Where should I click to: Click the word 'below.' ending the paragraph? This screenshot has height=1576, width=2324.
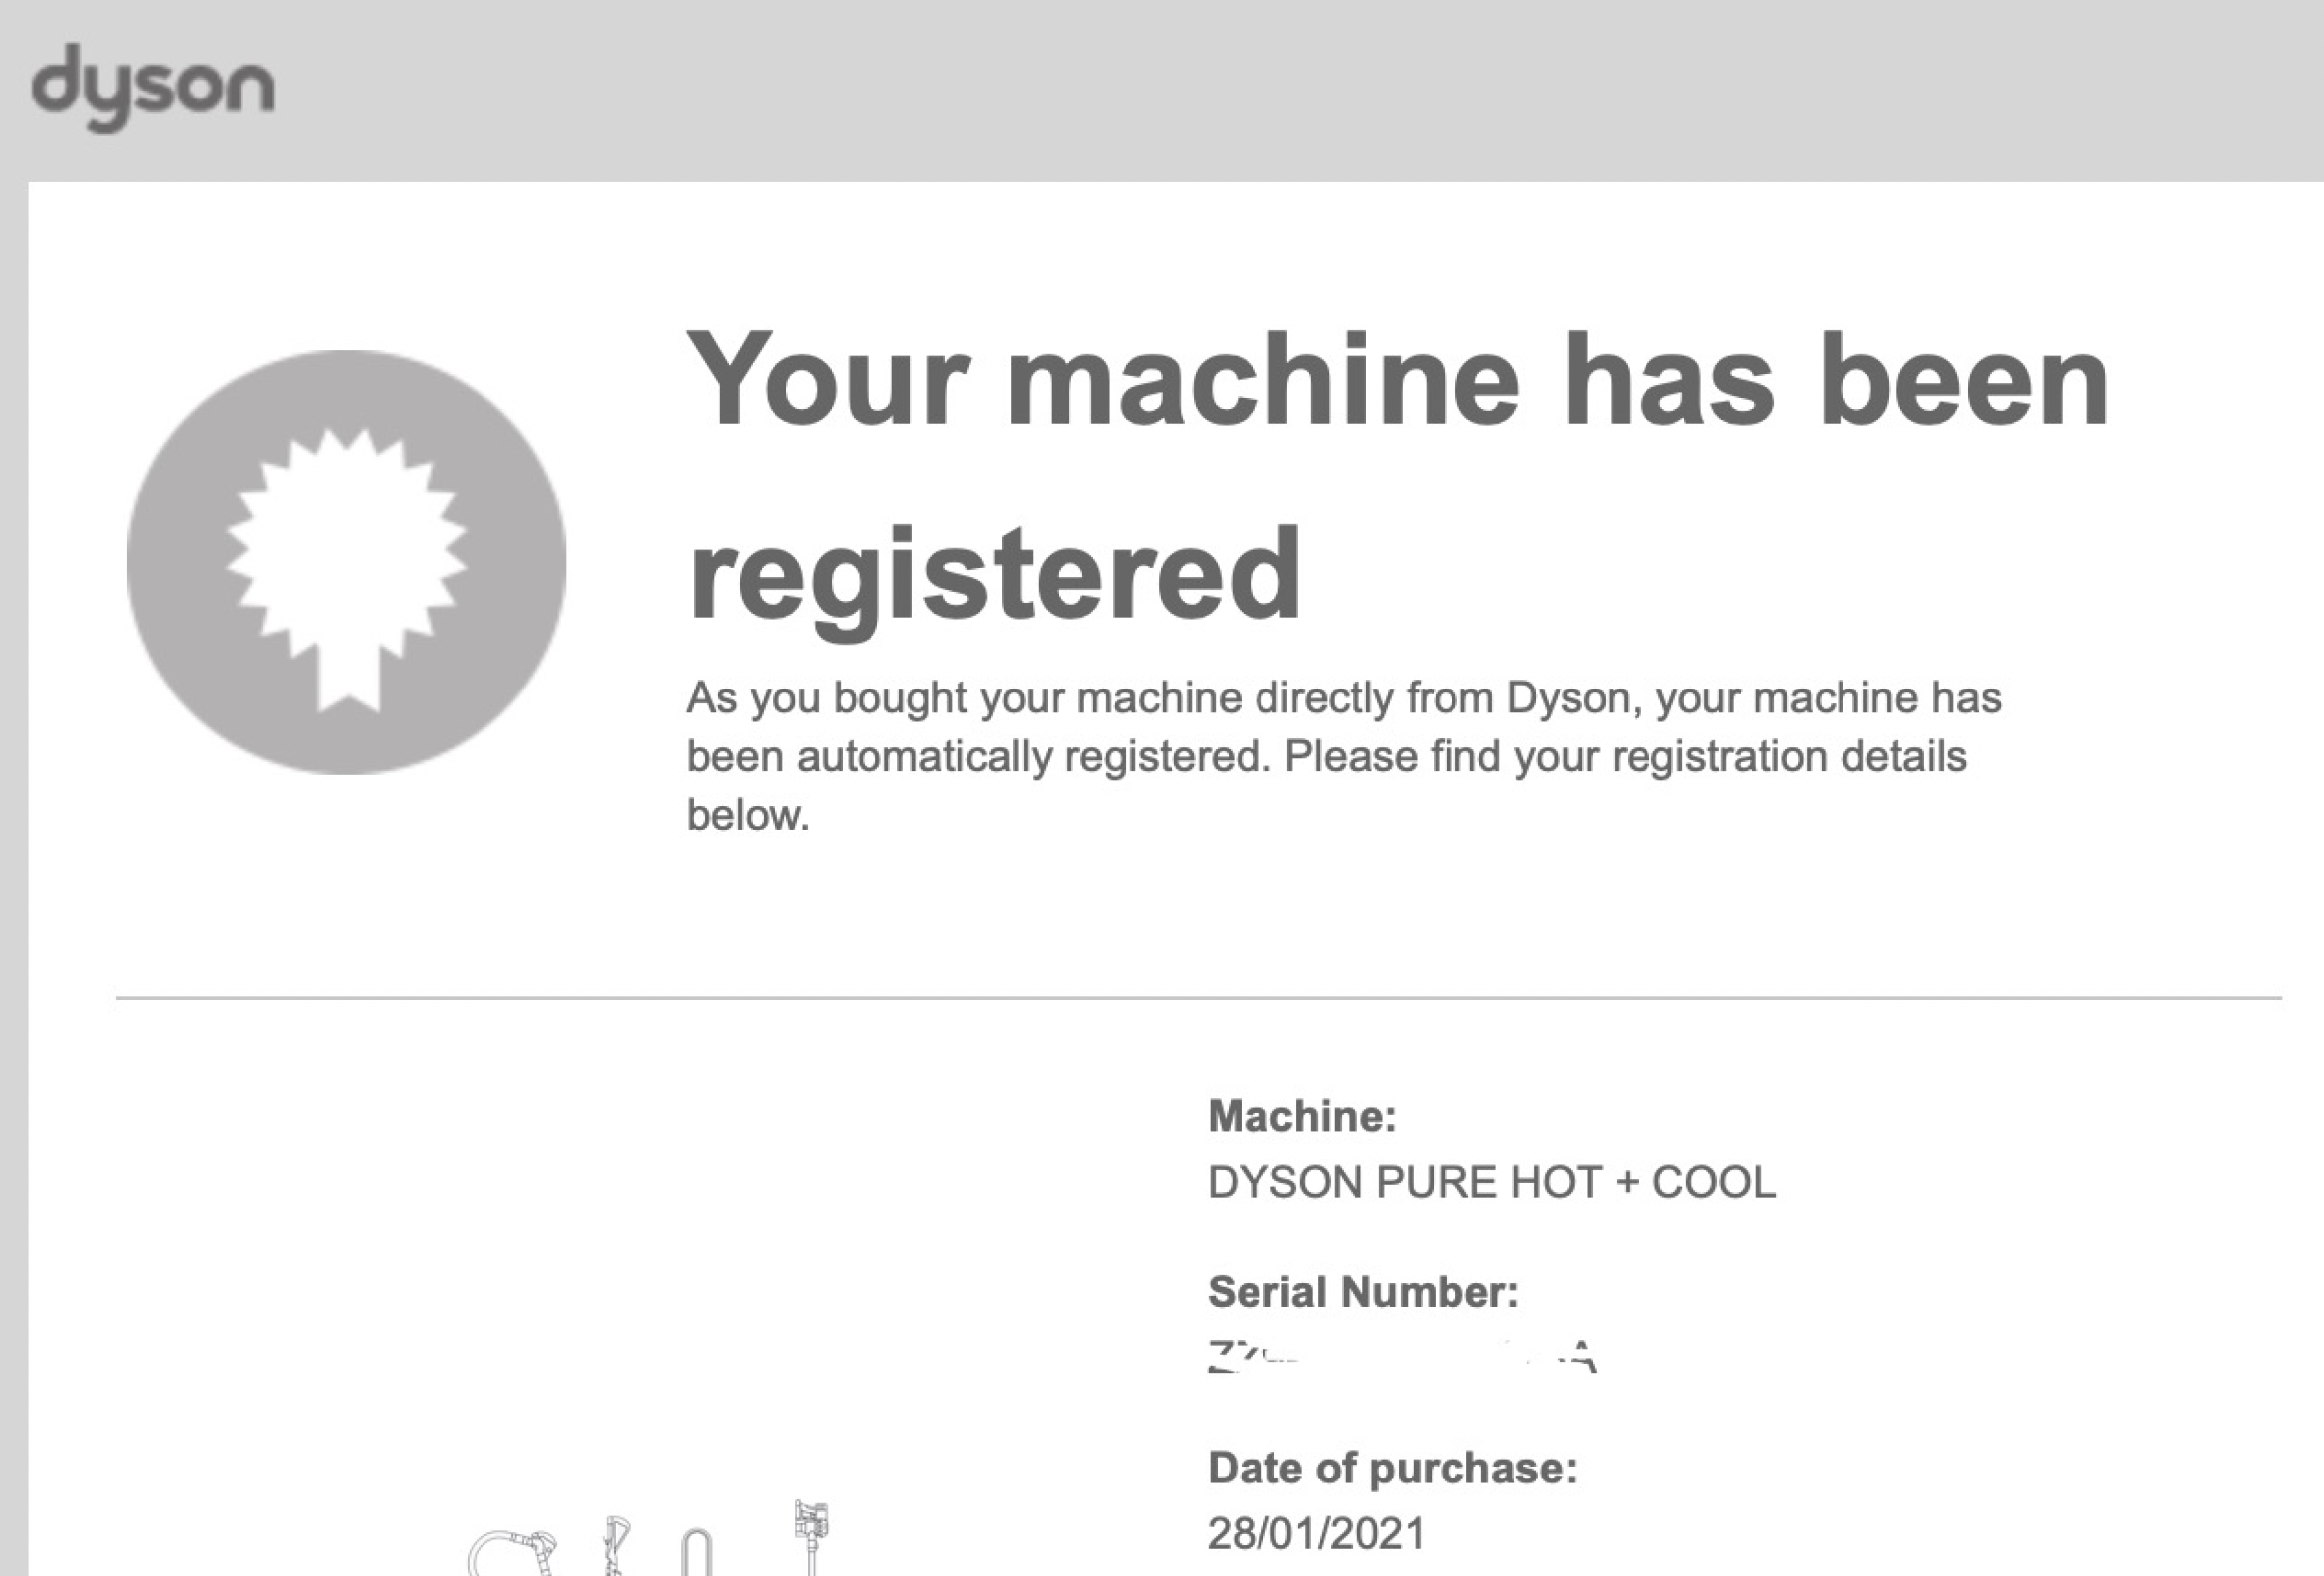tap(747, 815)
